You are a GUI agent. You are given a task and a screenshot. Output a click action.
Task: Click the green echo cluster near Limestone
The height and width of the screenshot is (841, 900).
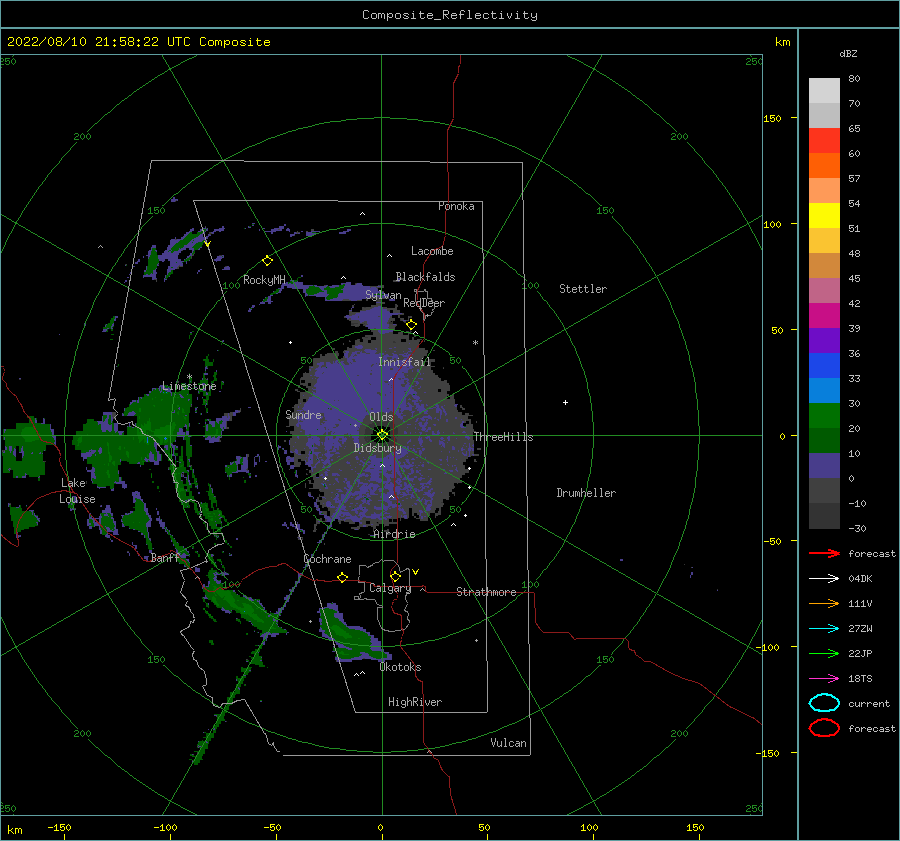click(158, 416)
